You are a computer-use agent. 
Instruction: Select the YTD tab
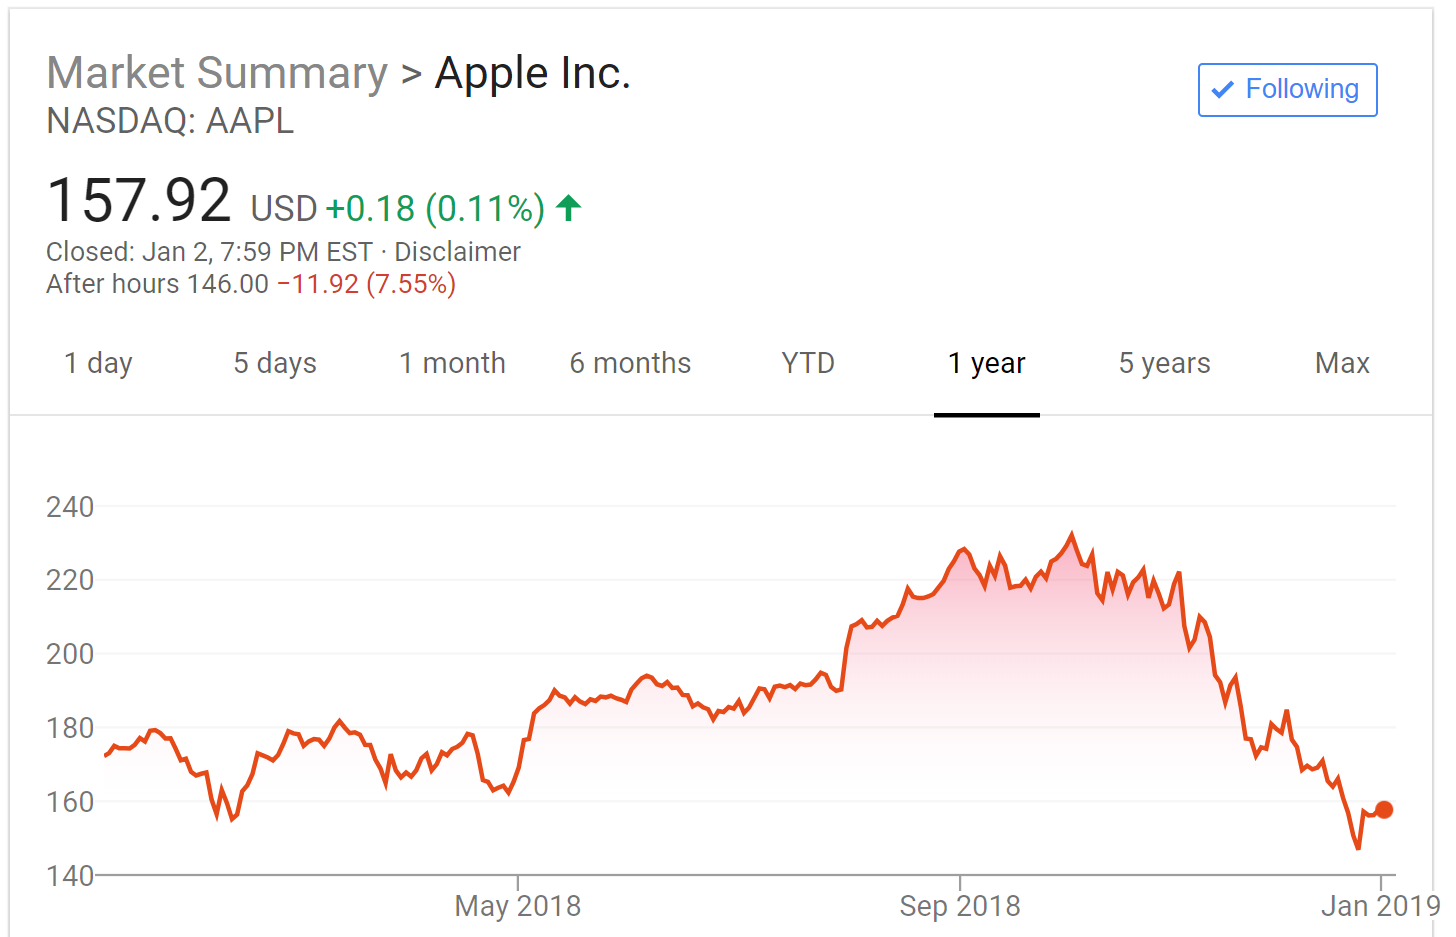(x=808, y=363)
